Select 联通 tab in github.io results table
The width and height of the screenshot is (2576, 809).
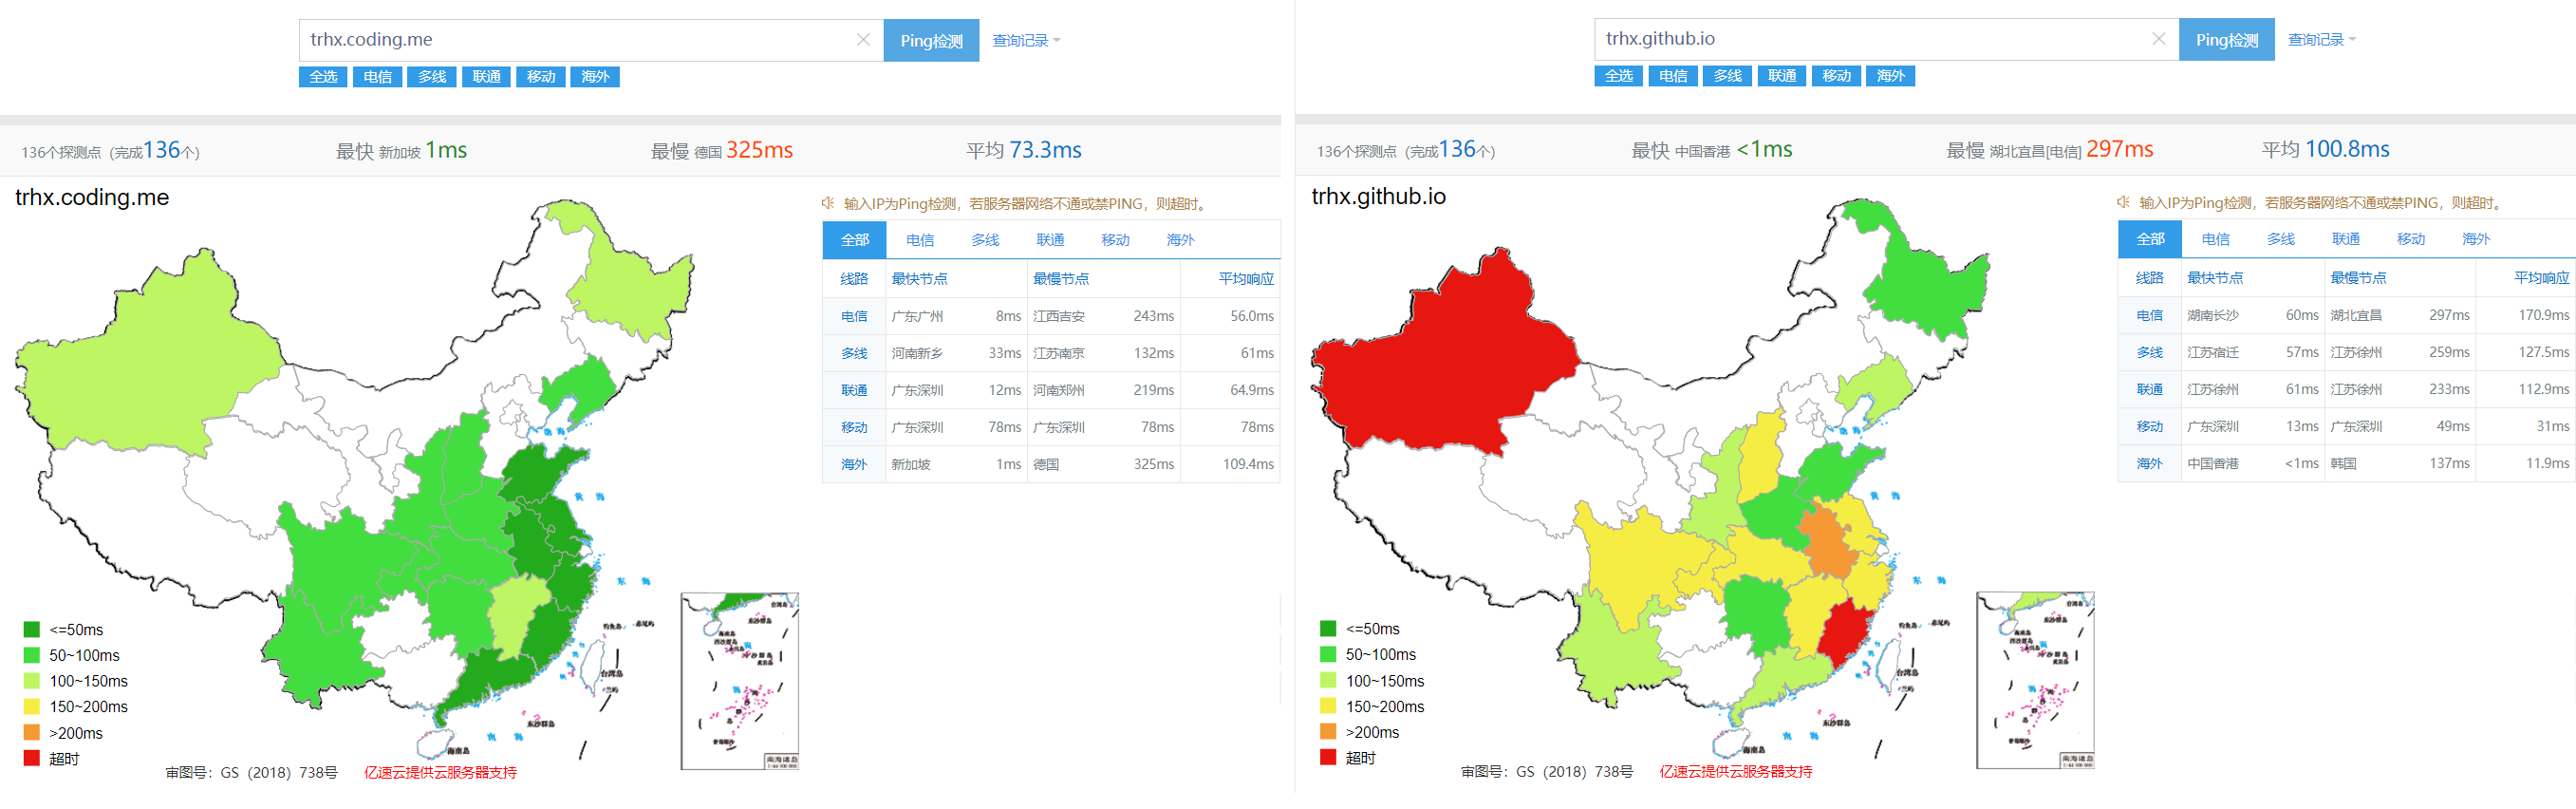pos(2346,240)
